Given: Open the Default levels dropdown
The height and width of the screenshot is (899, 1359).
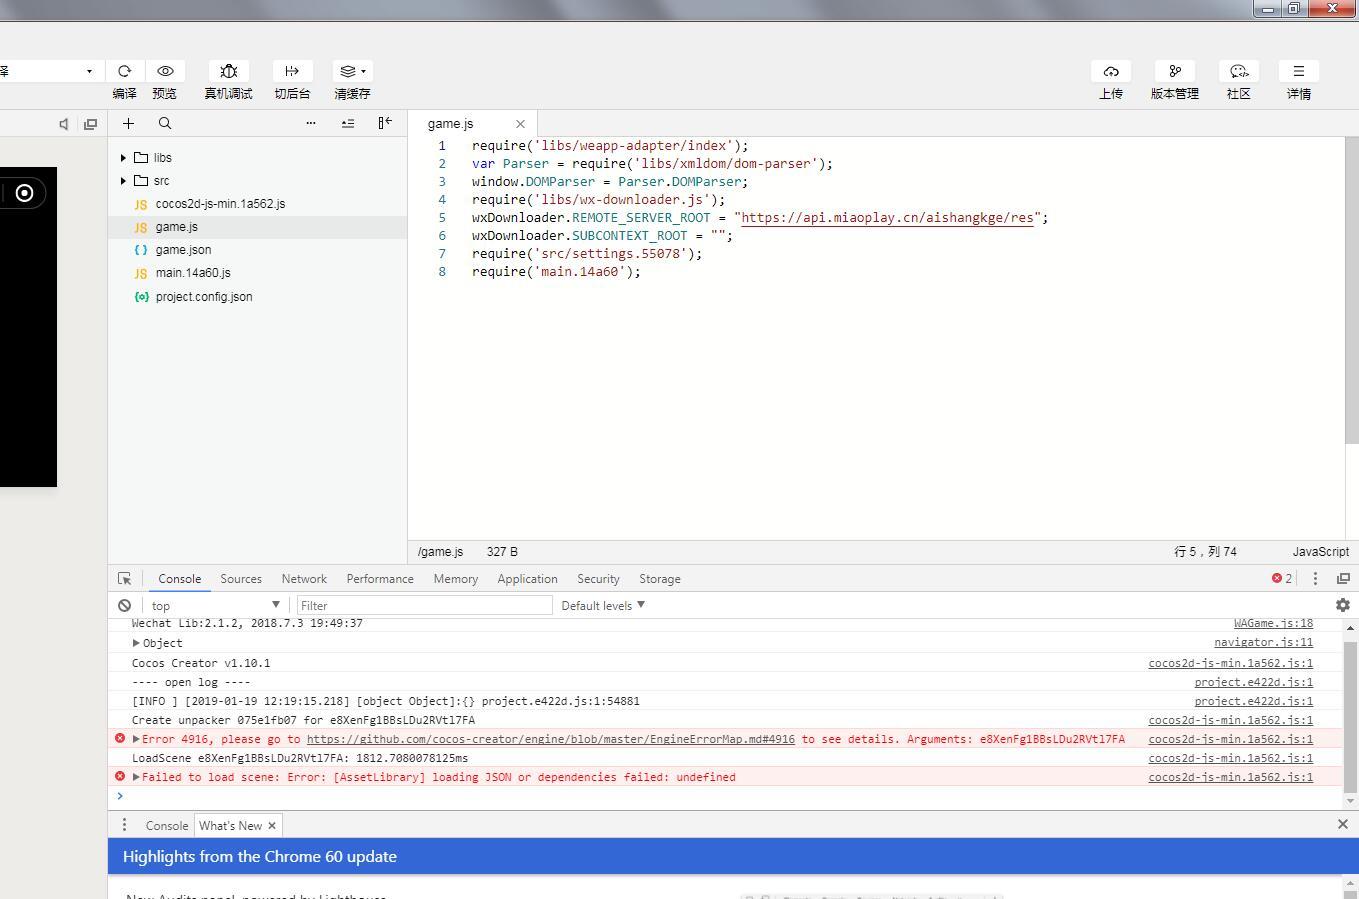Looking at the screenshot, I should tap(603, 605).
